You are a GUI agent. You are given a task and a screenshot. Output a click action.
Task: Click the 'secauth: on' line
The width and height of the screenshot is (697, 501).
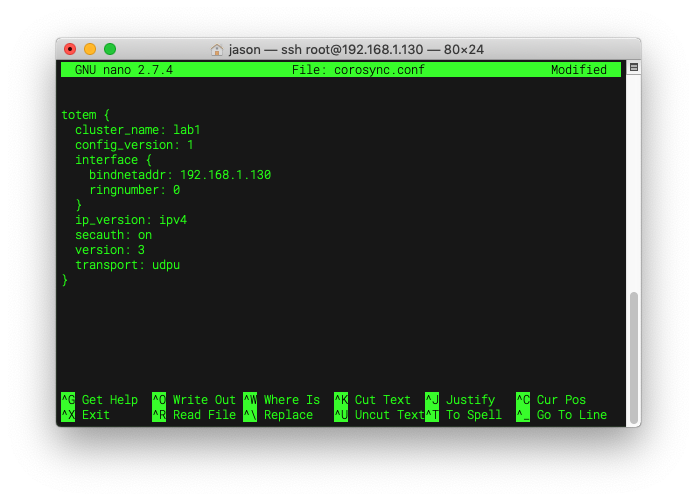click(x=113, y=235)
